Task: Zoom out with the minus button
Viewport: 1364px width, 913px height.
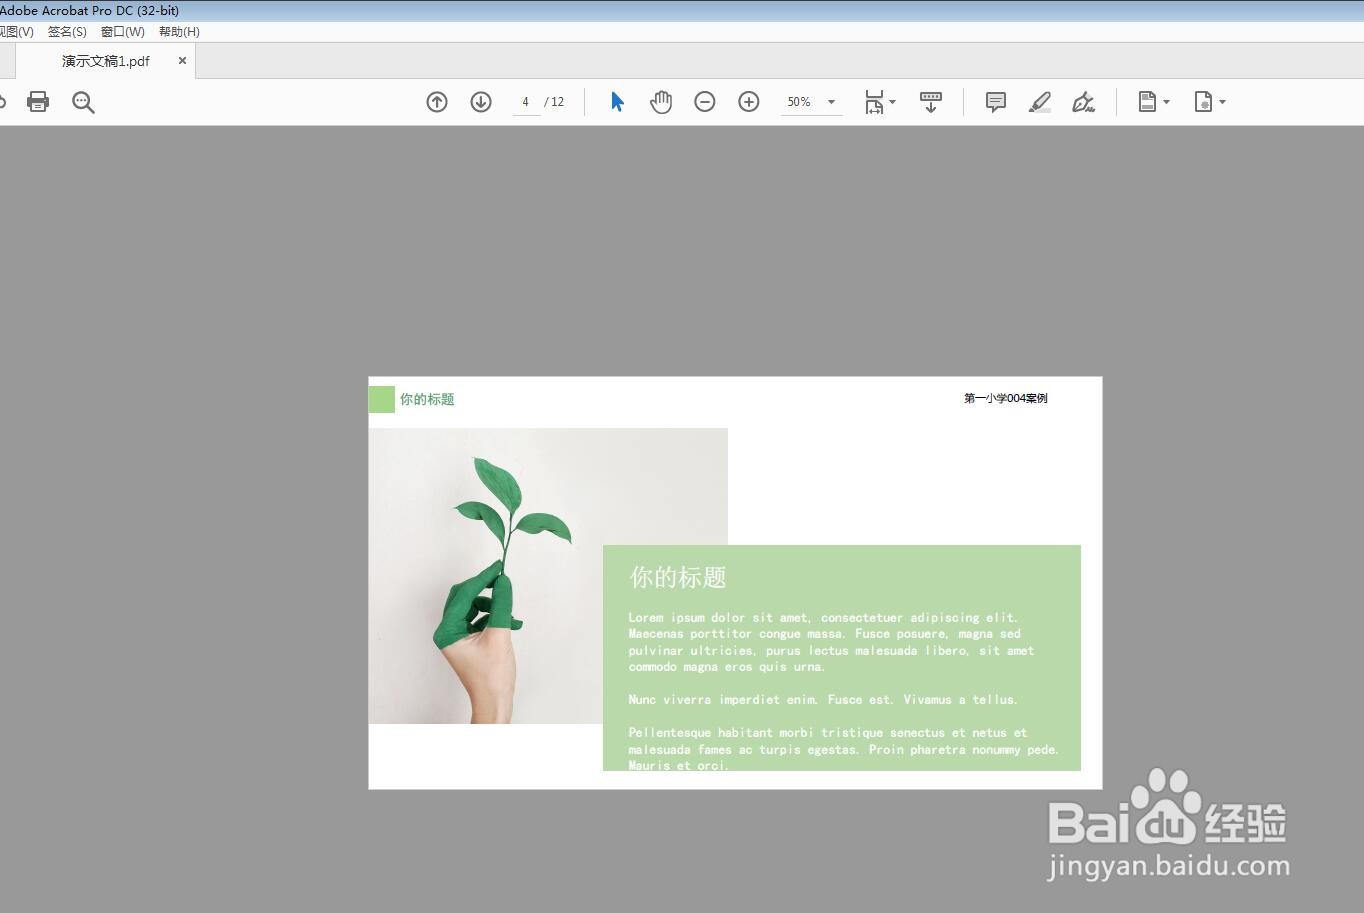Action: [705, 102]
